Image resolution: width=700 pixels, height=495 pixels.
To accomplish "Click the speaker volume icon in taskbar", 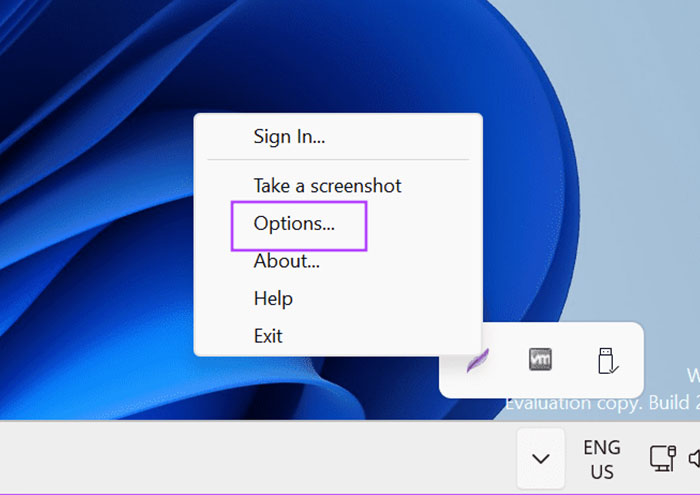I will [x=694, y=458].
